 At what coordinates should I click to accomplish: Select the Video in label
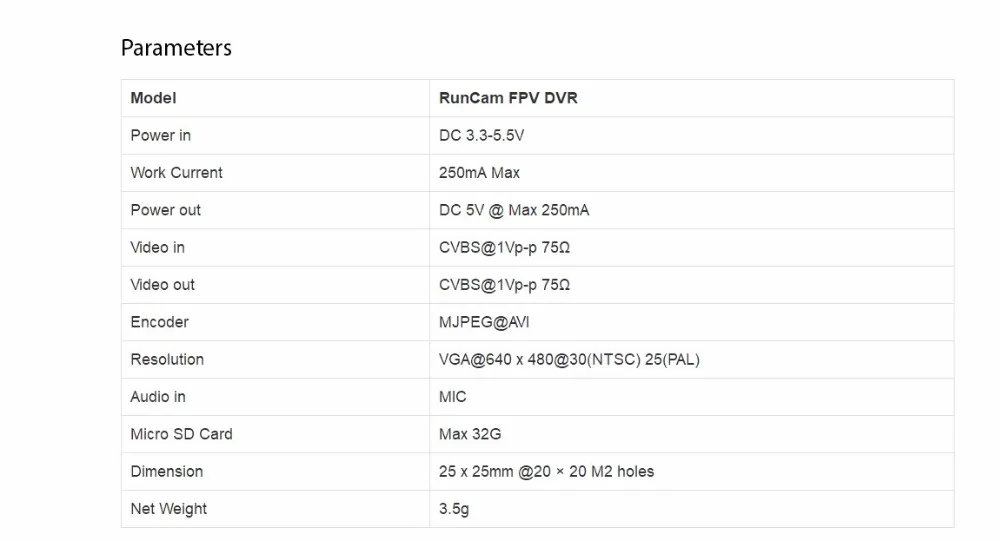pyautogui.click(x=158, y=248)
